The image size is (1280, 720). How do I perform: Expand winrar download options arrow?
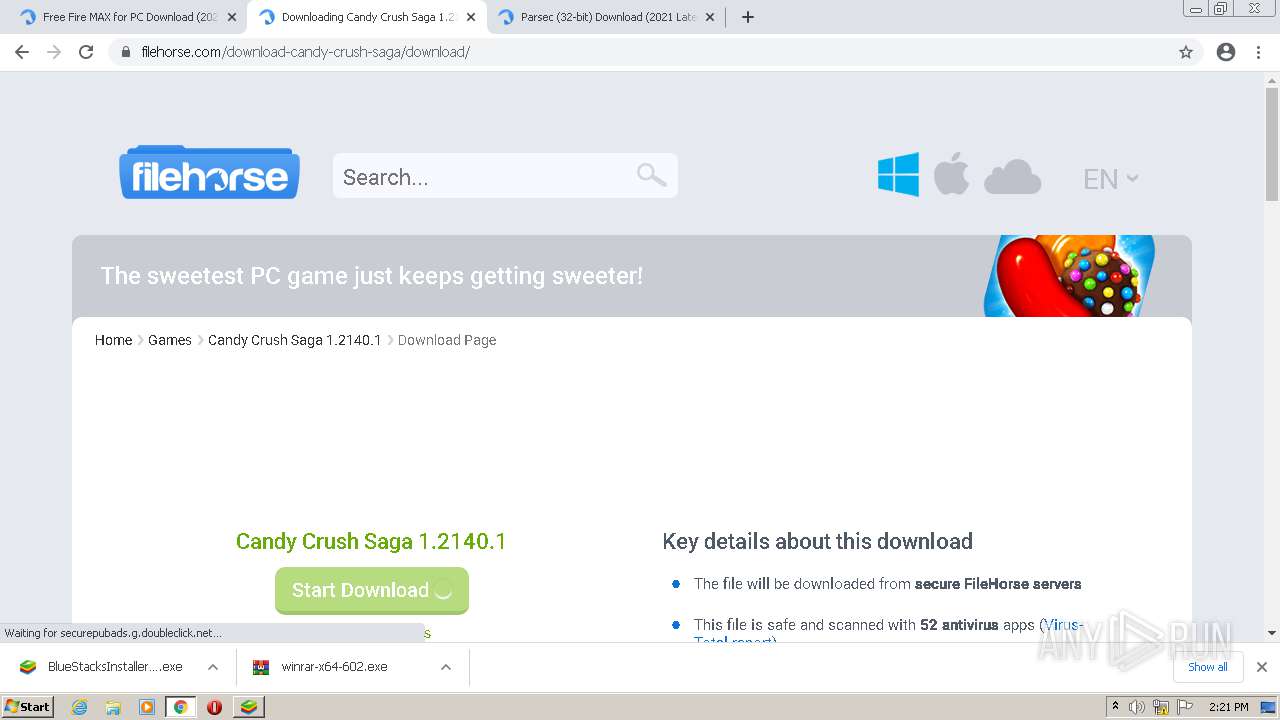point(446,667)
